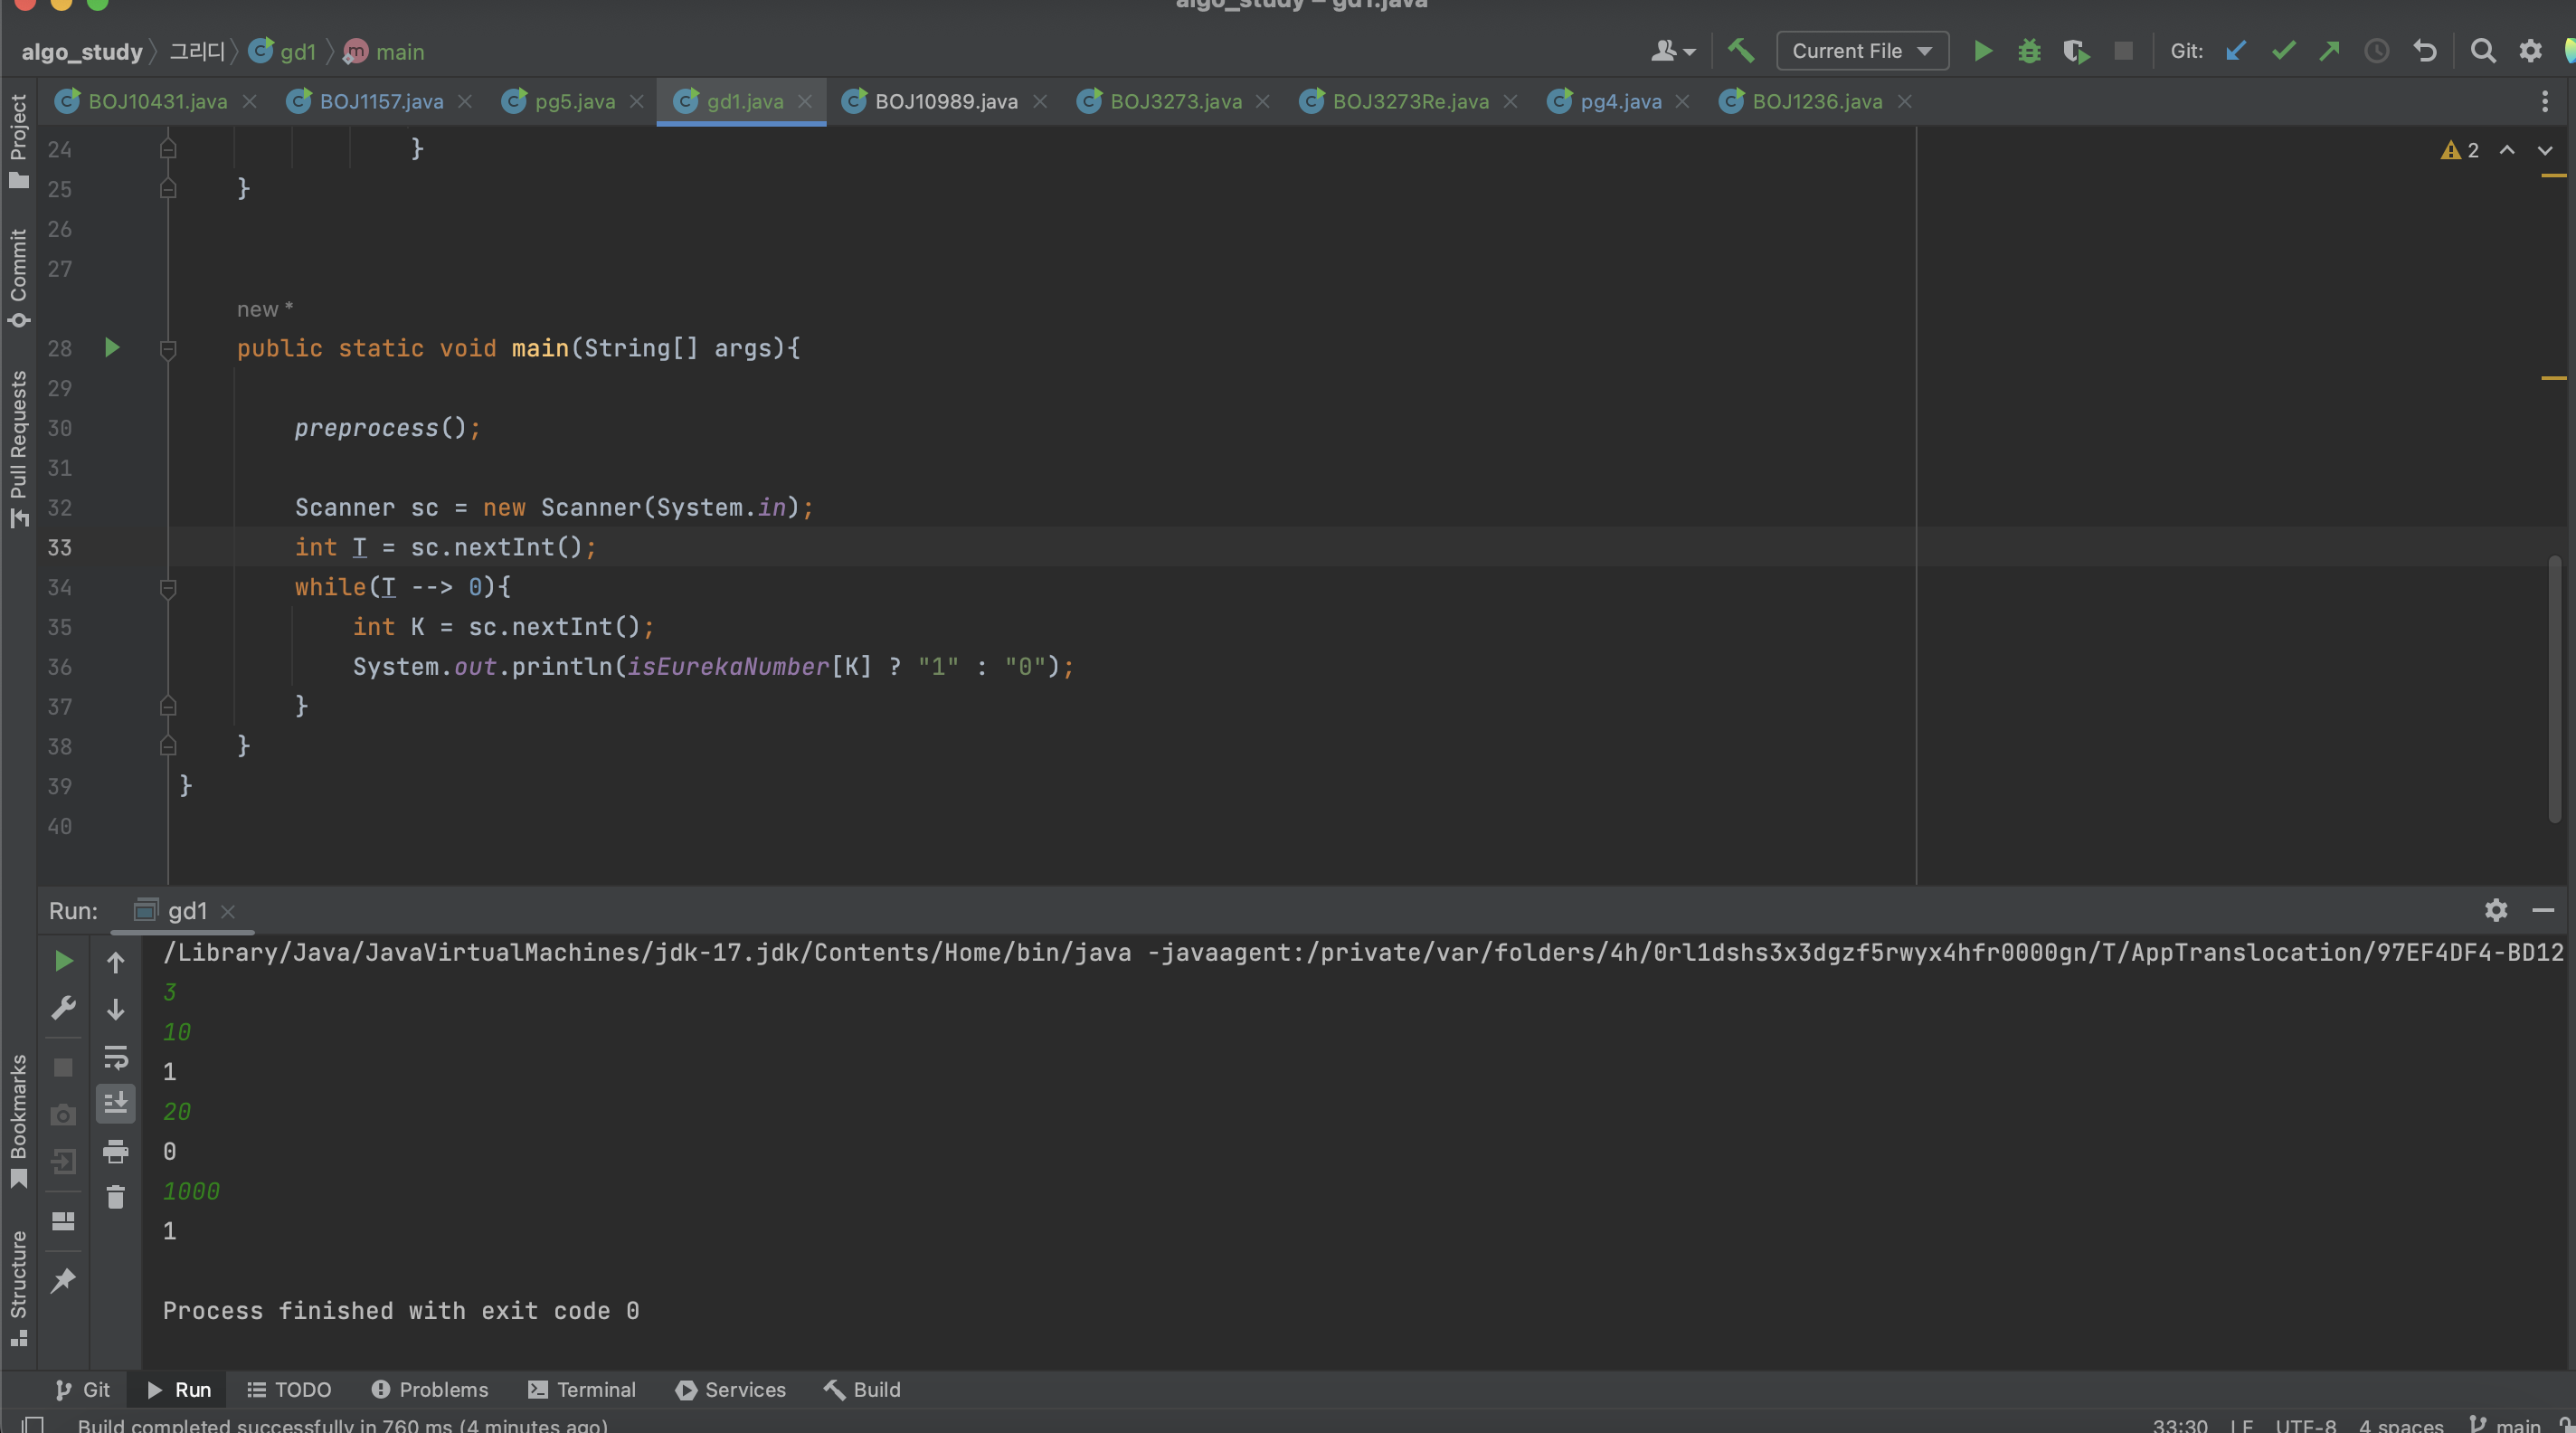Open the Current File run configuration dropdown
The width and height of the screenshot is (2576, 1433).
[x=1861, y=51]
